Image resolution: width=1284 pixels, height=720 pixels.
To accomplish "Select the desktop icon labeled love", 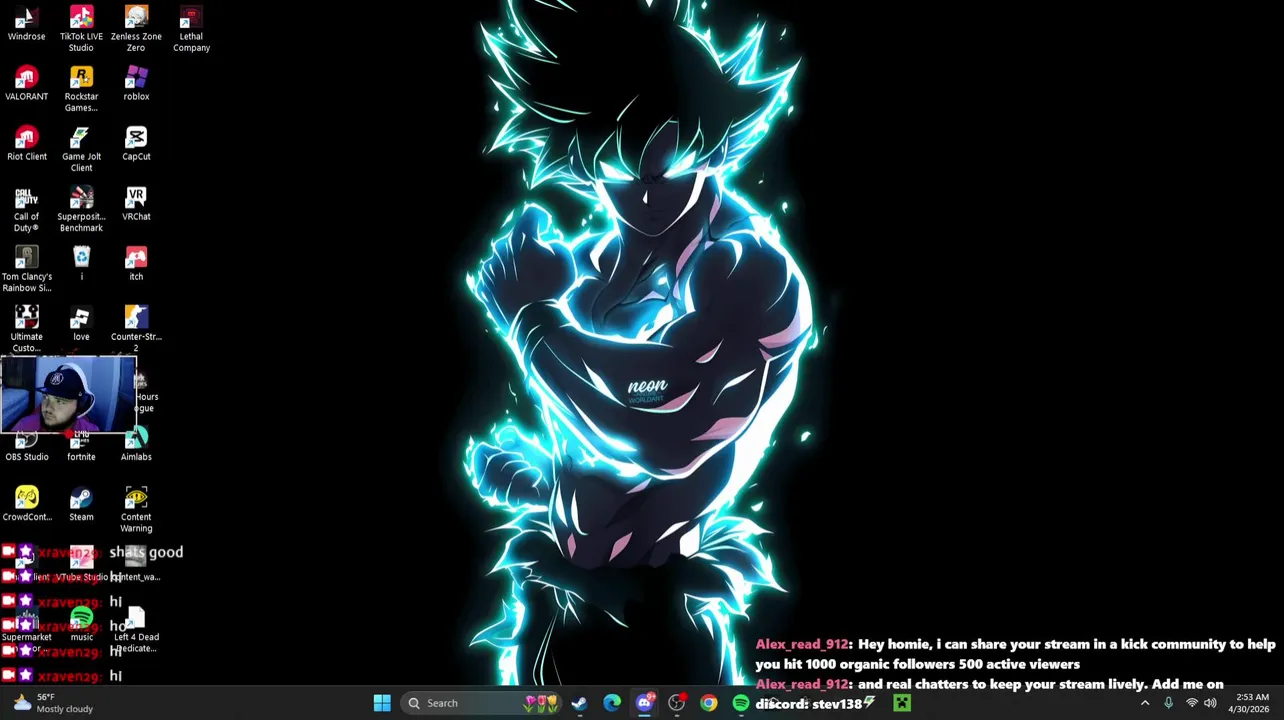I will 81,324.
